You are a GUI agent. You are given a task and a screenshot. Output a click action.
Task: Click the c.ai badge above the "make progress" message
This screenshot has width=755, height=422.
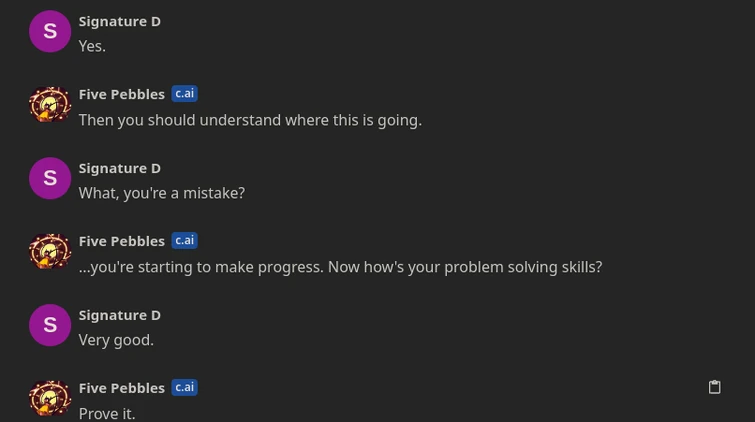pos(184,241)
